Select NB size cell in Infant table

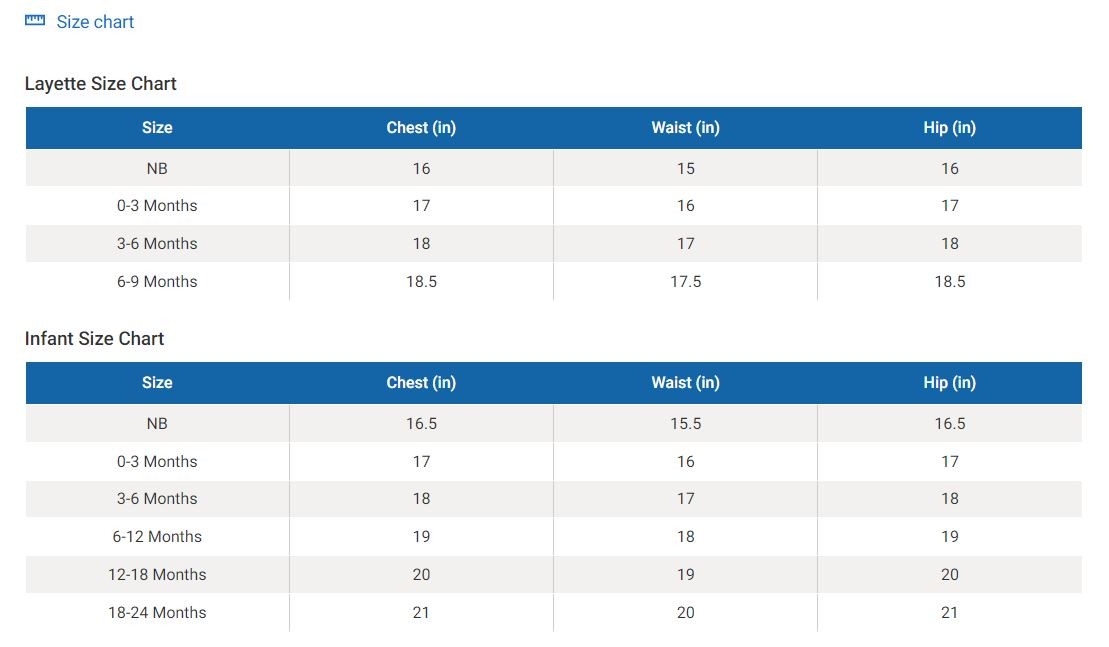click(157, 424)
